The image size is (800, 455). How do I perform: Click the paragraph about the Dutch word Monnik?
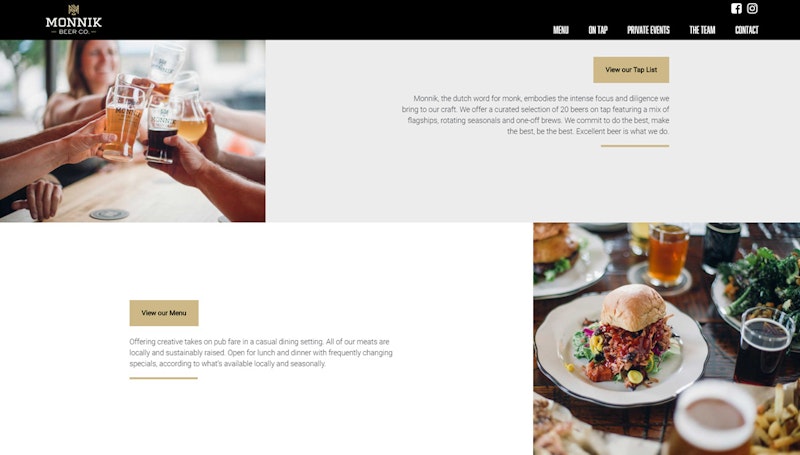(535, 115)
